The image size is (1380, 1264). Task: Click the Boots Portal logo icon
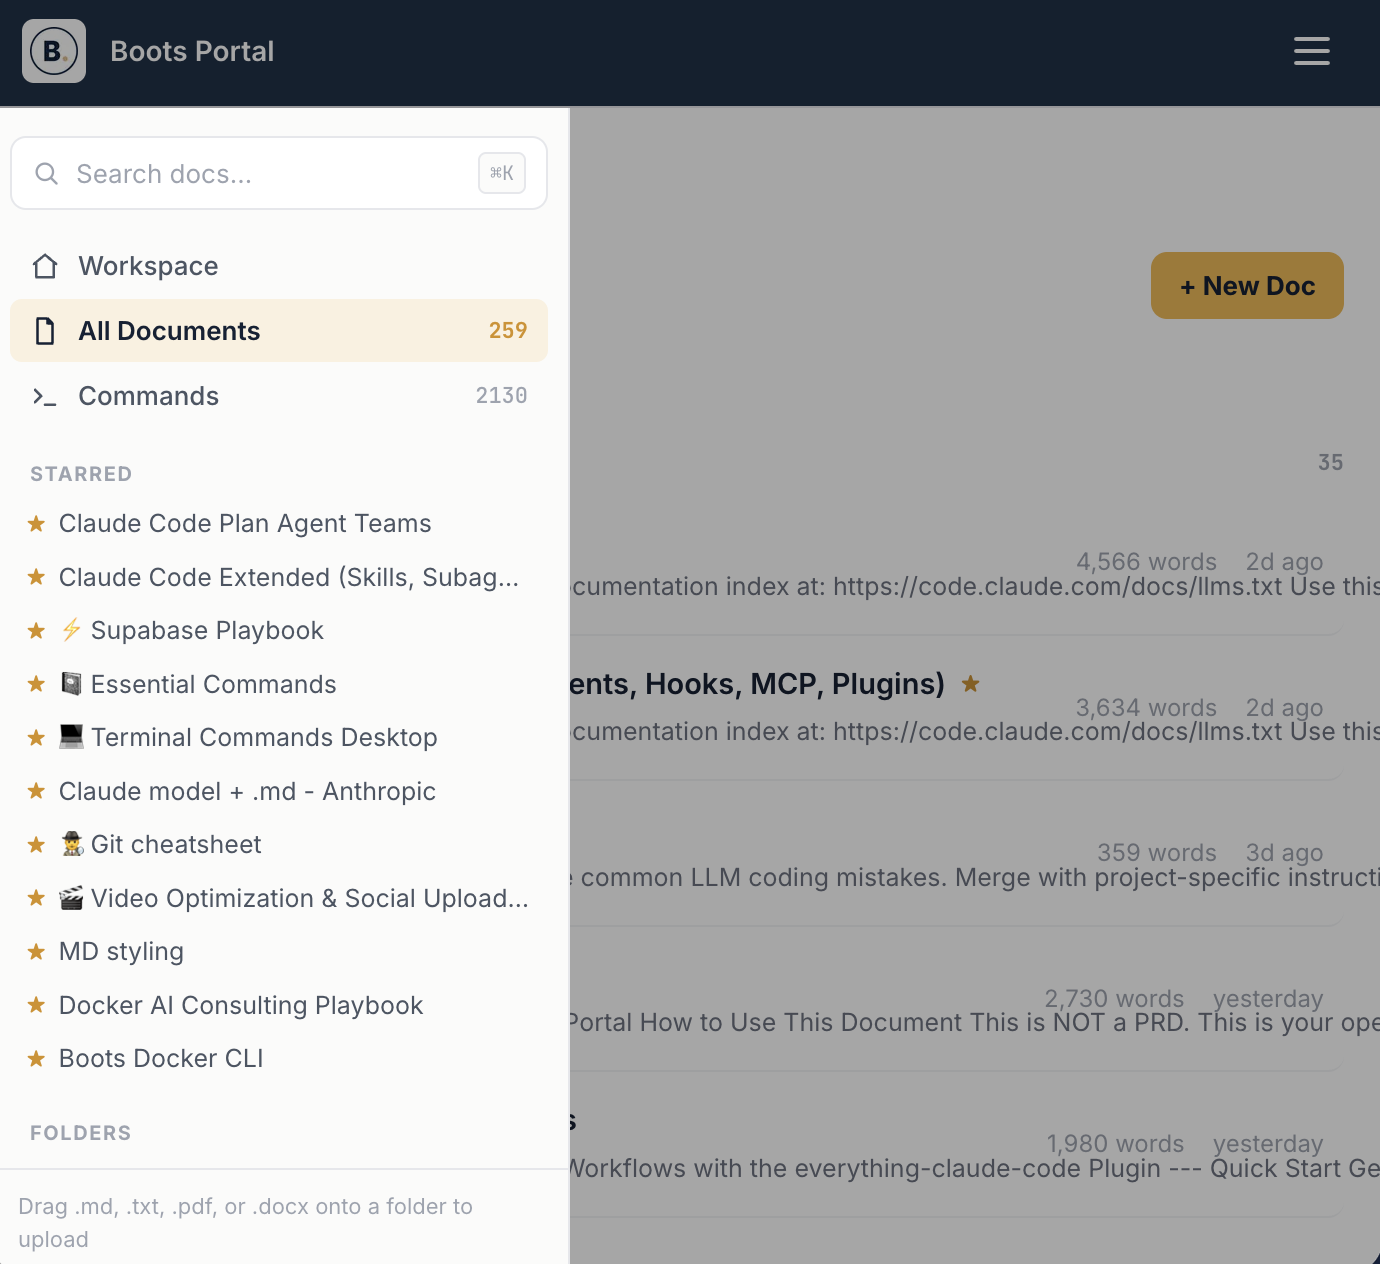click(54, 51)
